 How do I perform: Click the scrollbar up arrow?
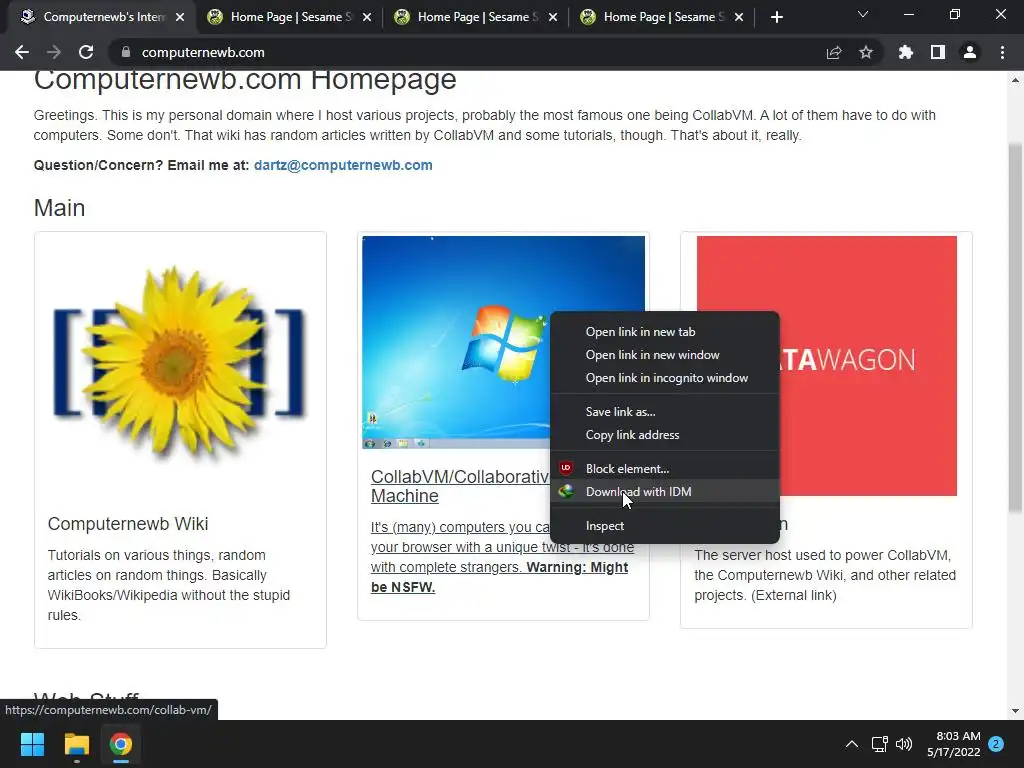pos(1015,80)
